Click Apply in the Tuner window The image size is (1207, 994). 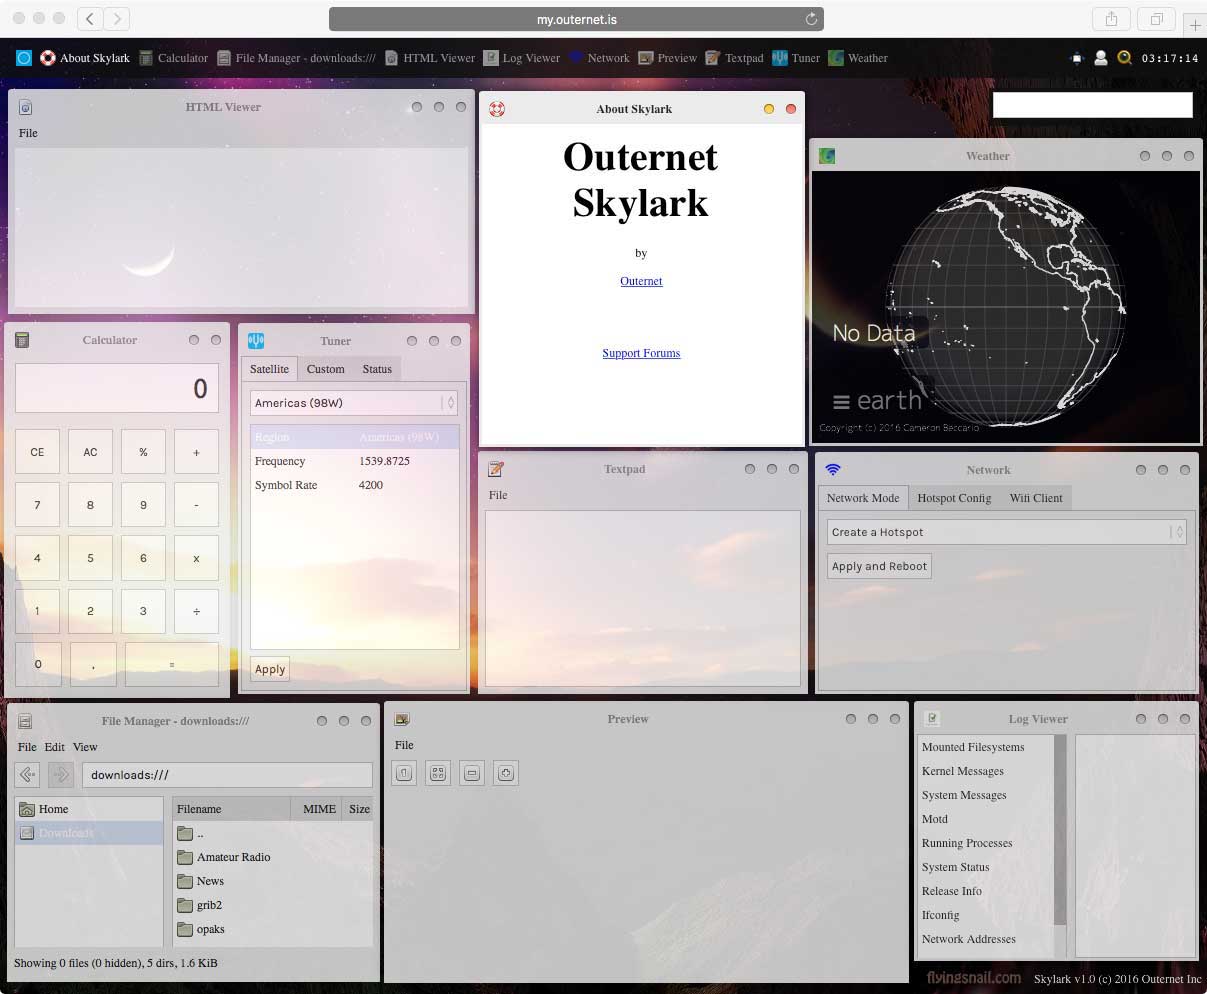[270, 669]
